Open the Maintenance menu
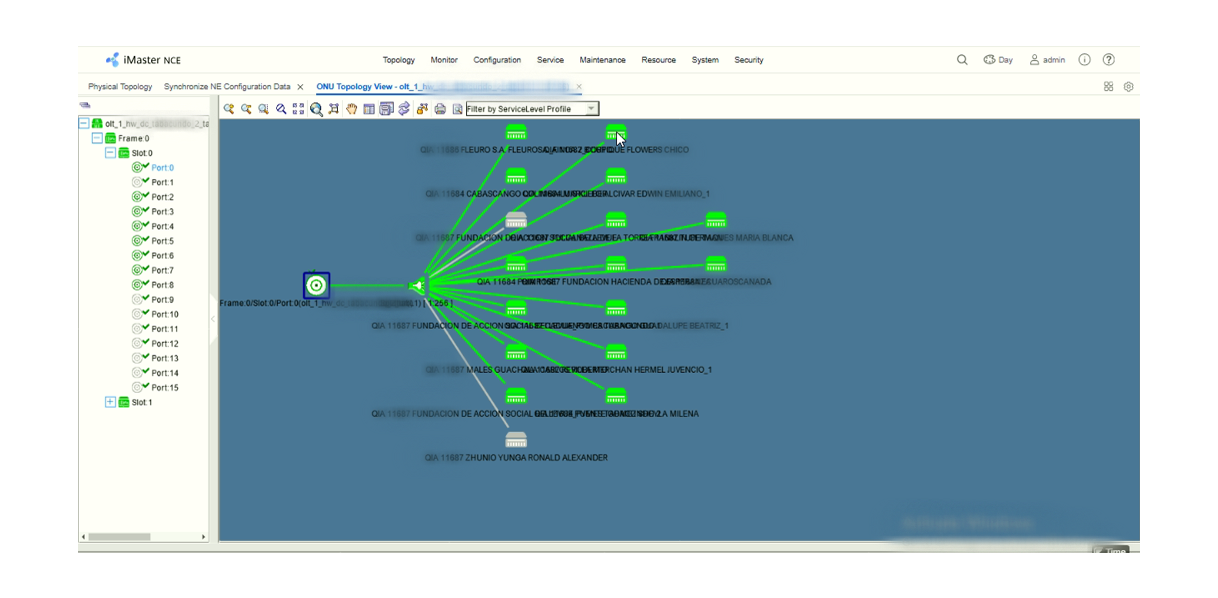Screen dimensions: 1218x598 pyautogui.click(x=602, y=60)
